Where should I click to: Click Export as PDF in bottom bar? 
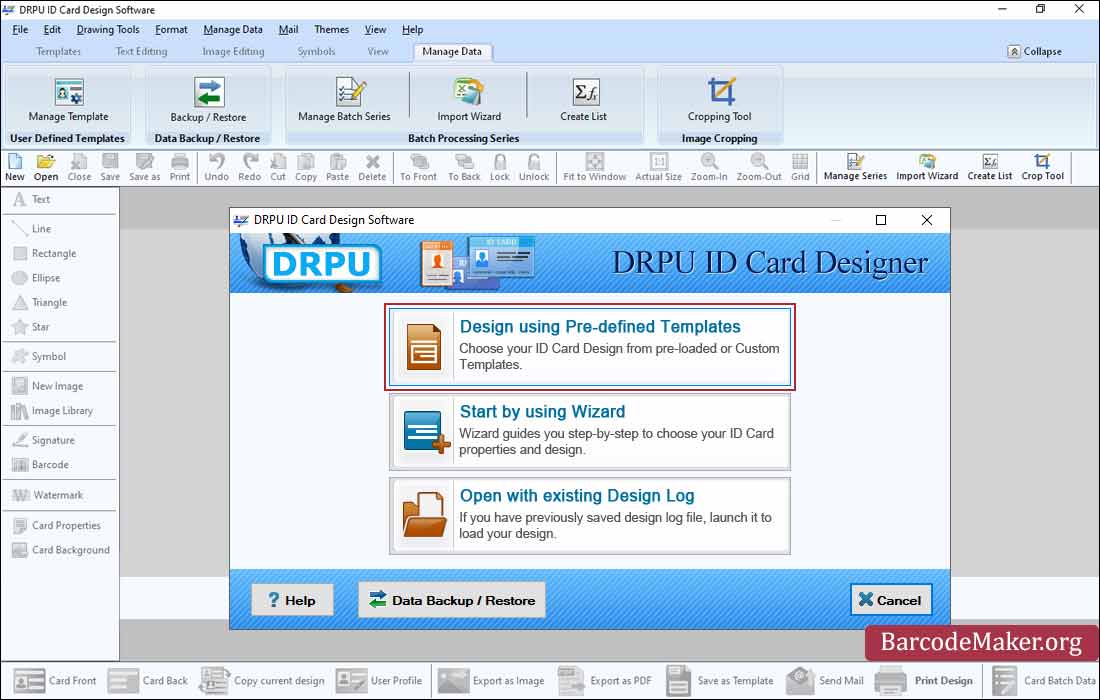(x=605, y=680)
